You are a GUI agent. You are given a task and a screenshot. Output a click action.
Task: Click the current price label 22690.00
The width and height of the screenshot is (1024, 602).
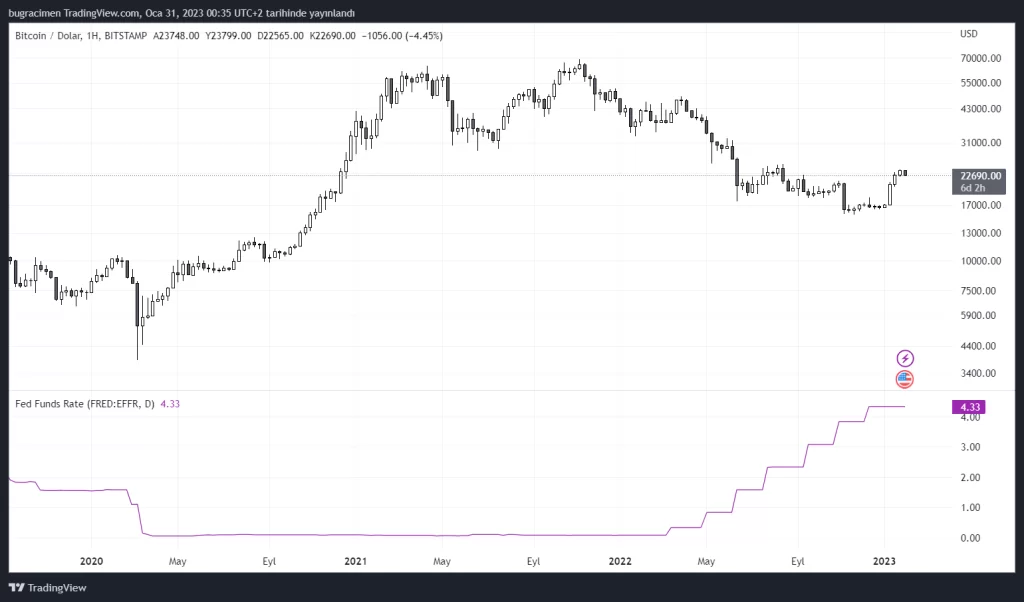(980, 176)
